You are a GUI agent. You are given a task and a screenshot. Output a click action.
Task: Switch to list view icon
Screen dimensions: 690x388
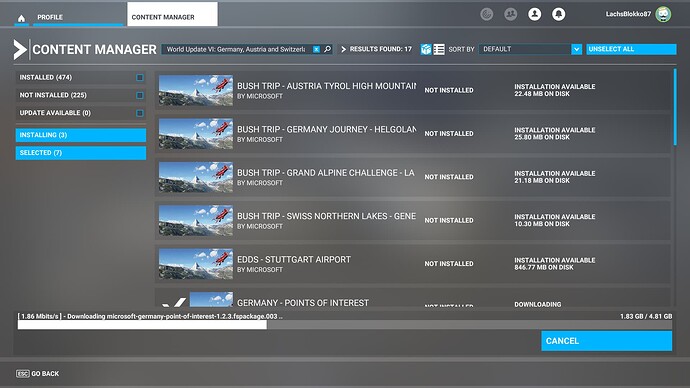439,49
